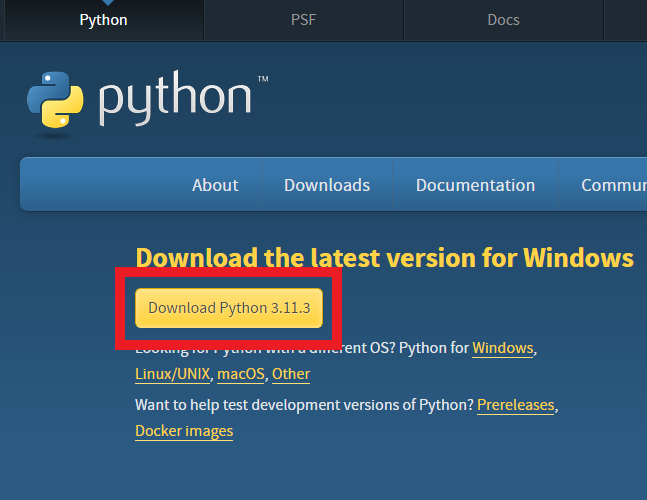Follow the macOS link
Viewport: 647px width, 500px height.
point(241,374)
